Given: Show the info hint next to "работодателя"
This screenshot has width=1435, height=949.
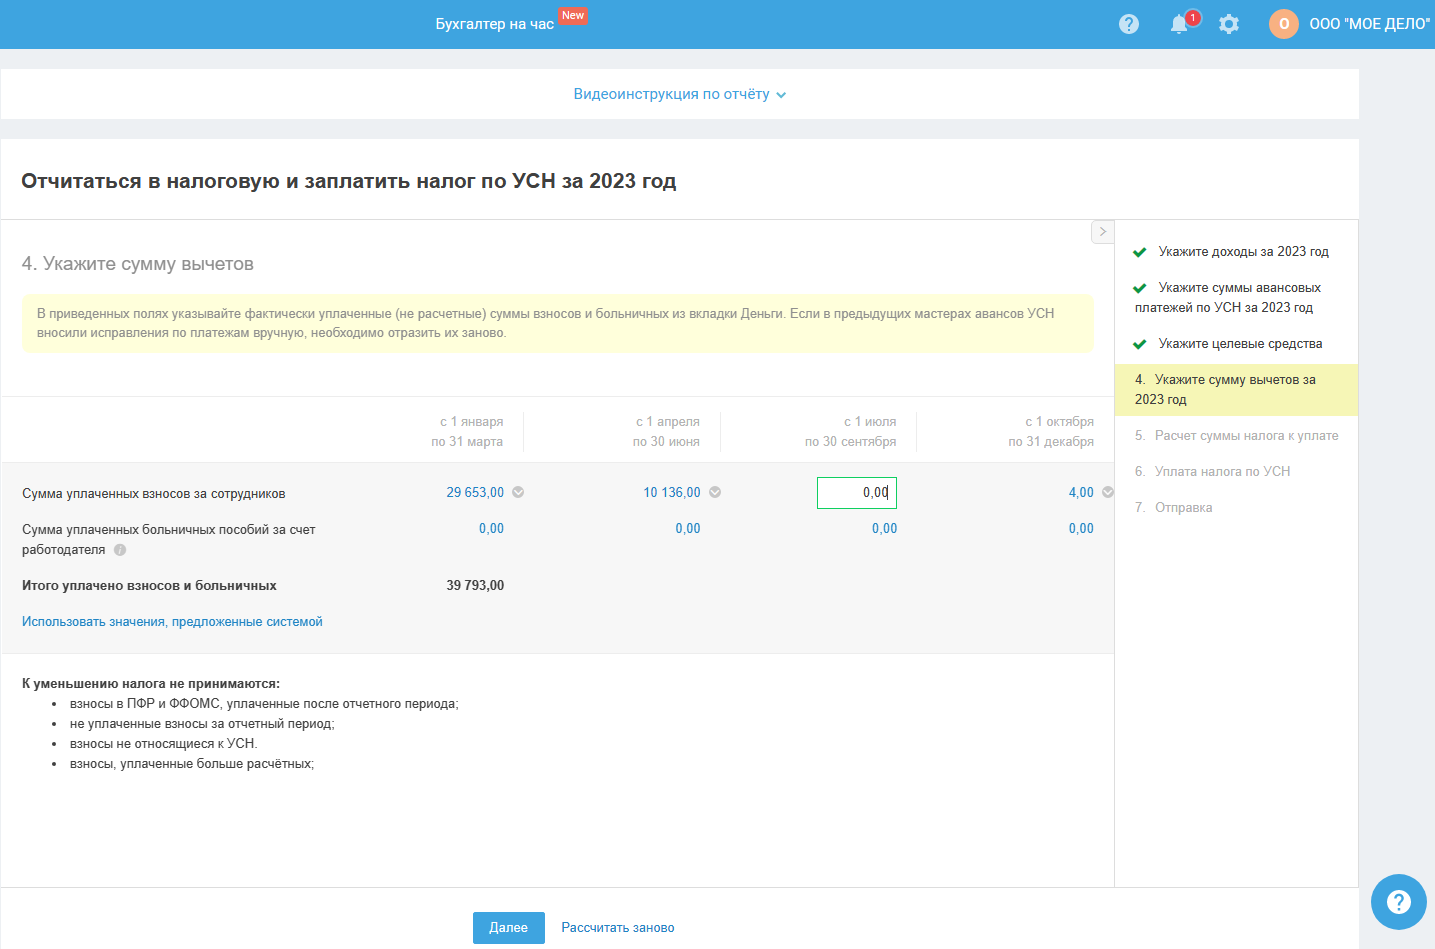Looking at the screenshot, I should (120, 550).
